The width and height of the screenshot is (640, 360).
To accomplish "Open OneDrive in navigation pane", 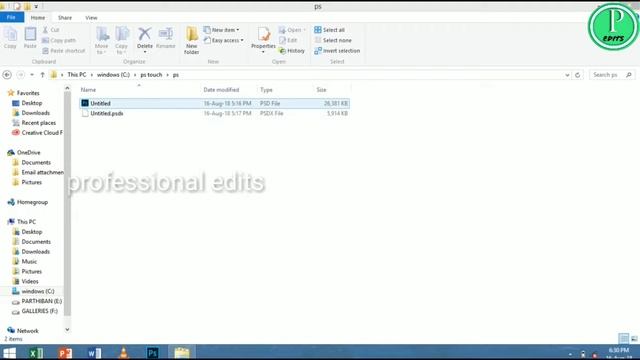I will (24, 152).
